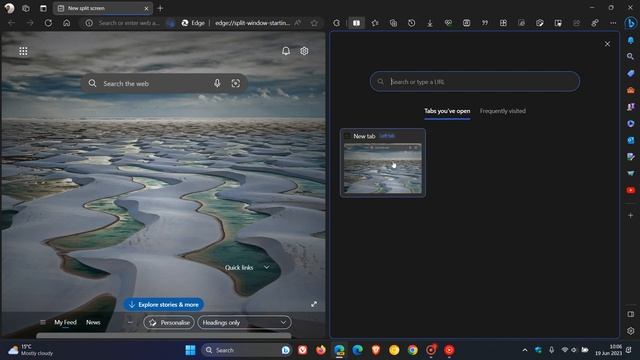Open the feed hamburger menu
640x360 pixels.
43,322
